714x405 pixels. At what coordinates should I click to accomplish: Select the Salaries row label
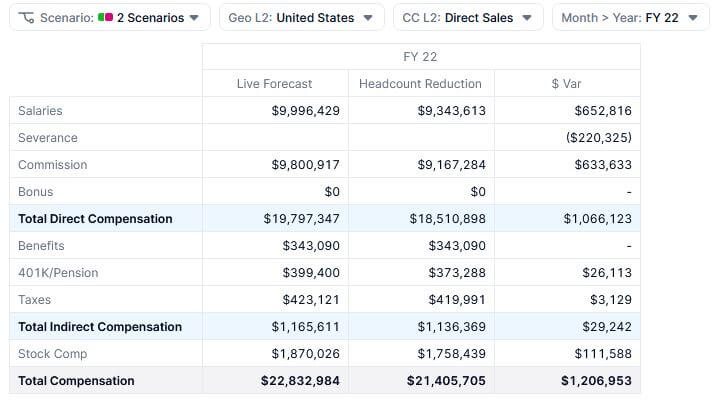(x=40, y=111)
